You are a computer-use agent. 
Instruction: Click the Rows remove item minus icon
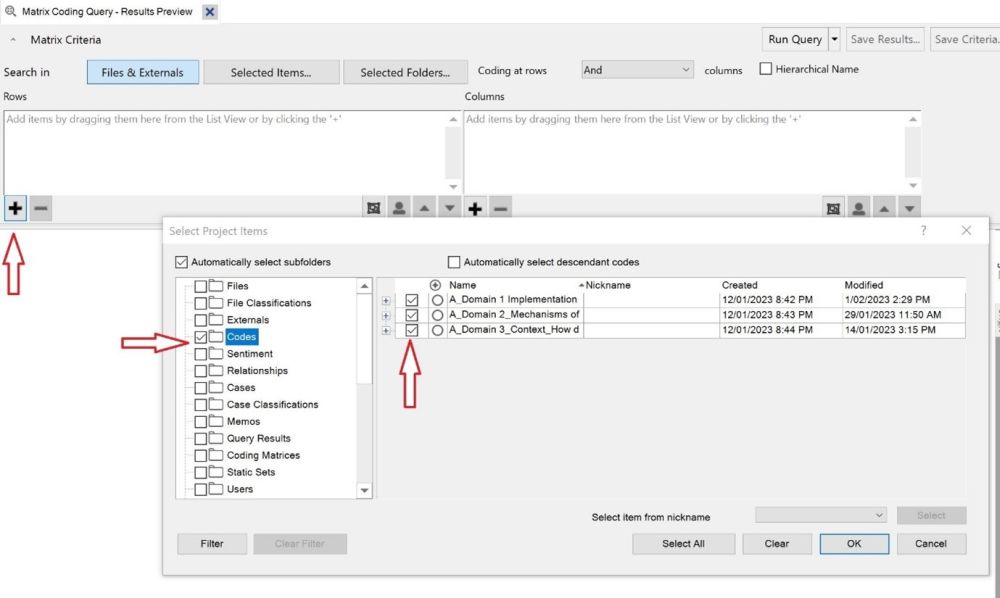(x=40, y=209)
